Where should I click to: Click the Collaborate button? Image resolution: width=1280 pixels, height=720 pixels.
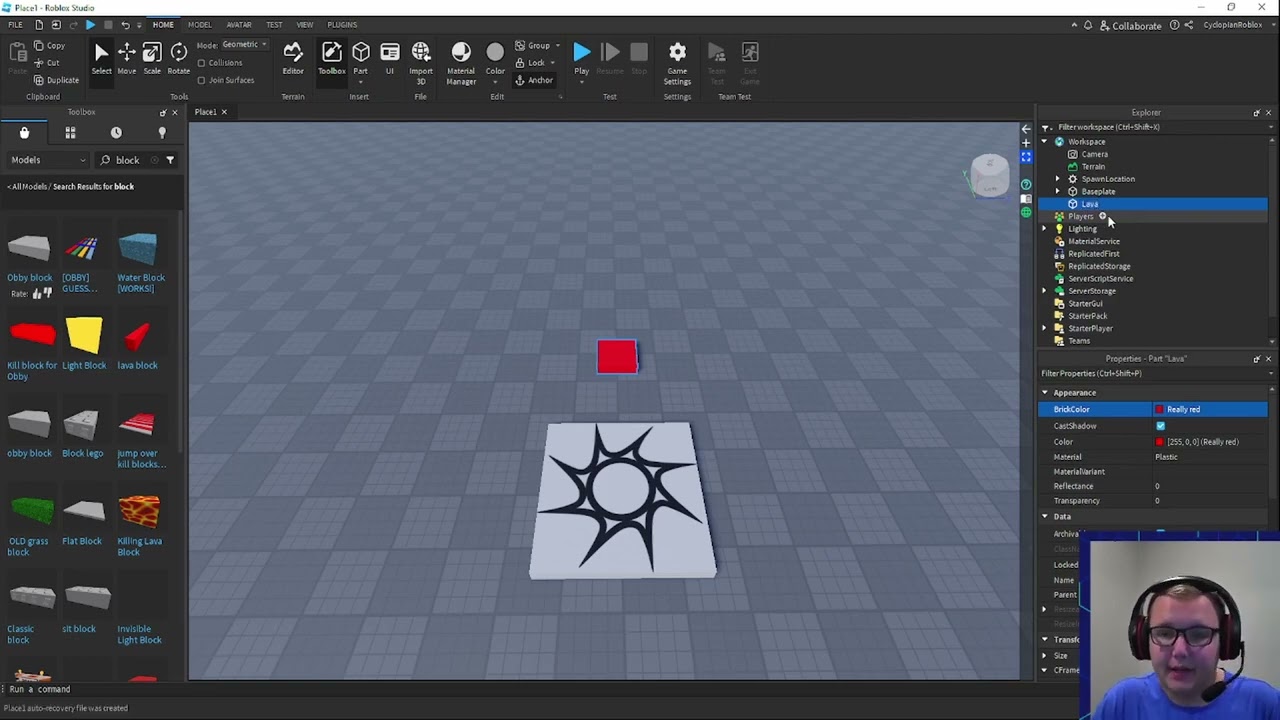(1129, 25)
